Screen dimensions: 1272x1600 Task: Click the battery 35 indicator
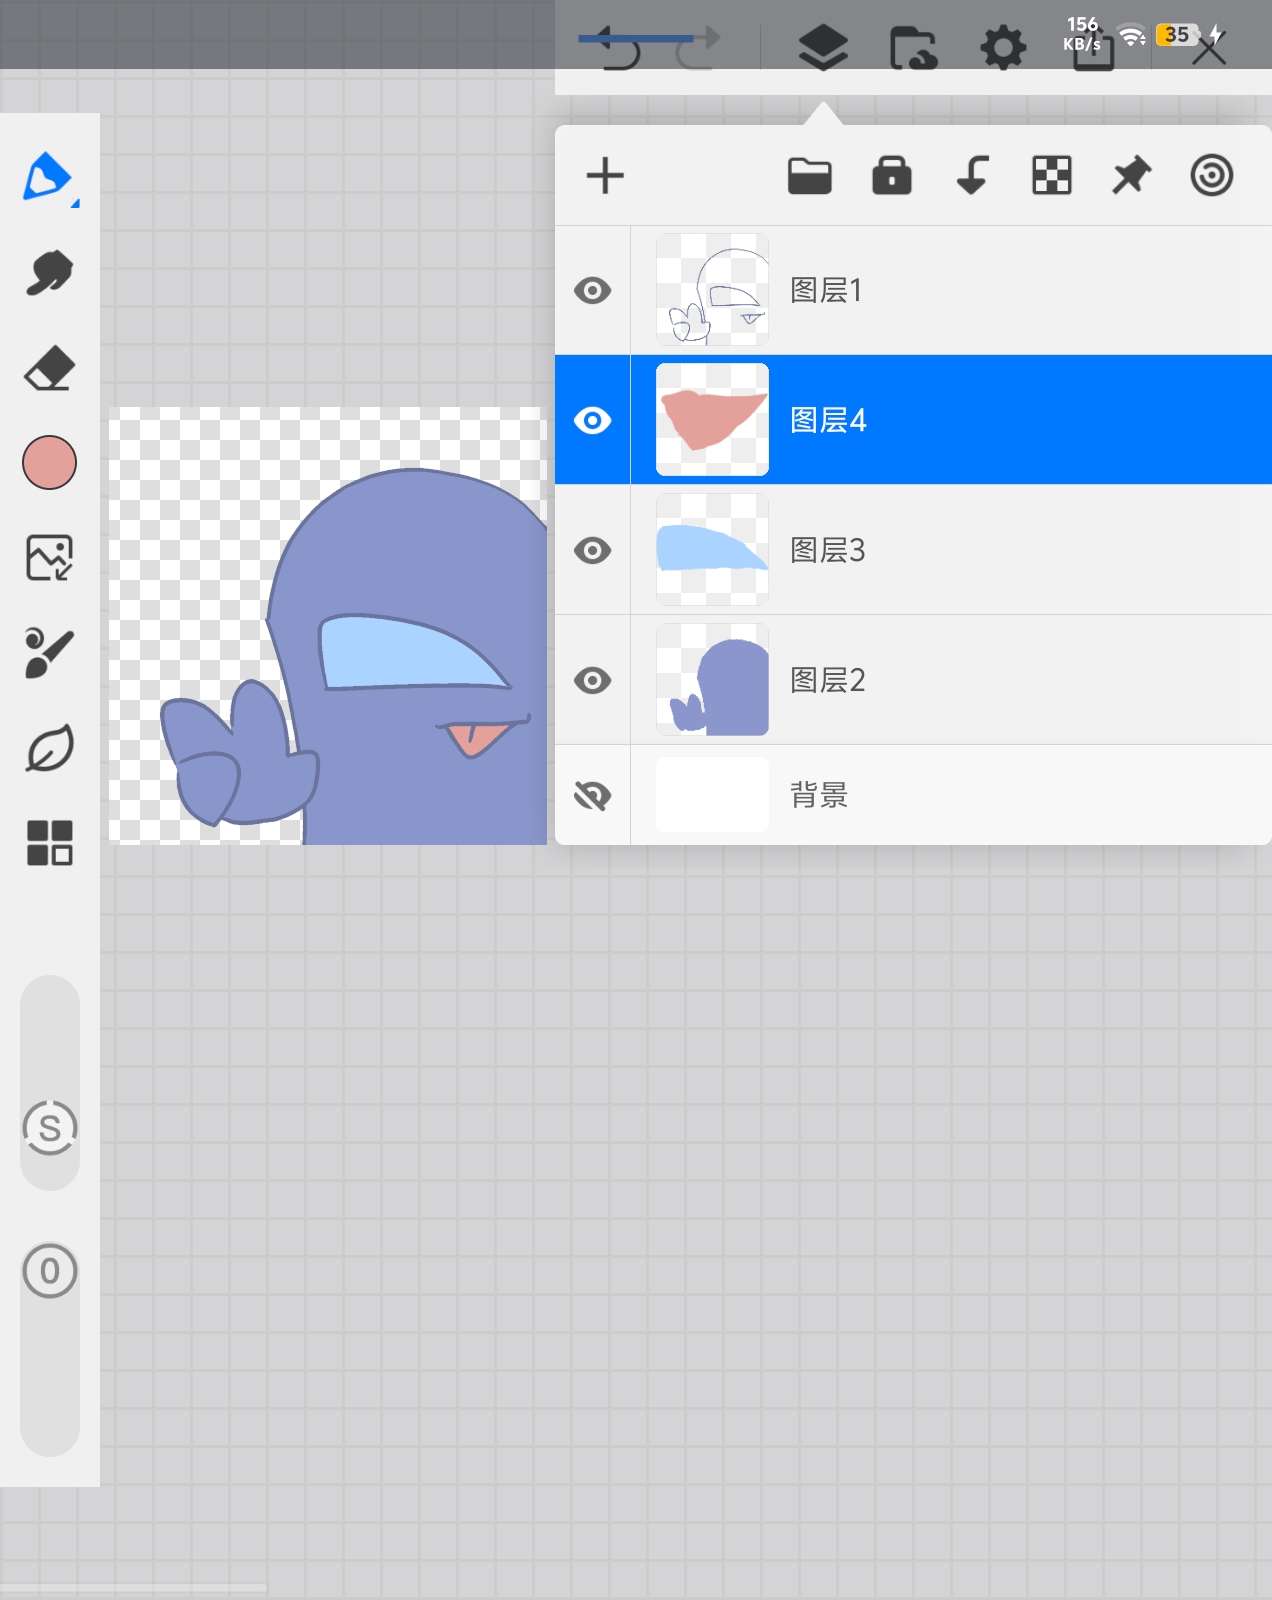(x=1178, y=35)
